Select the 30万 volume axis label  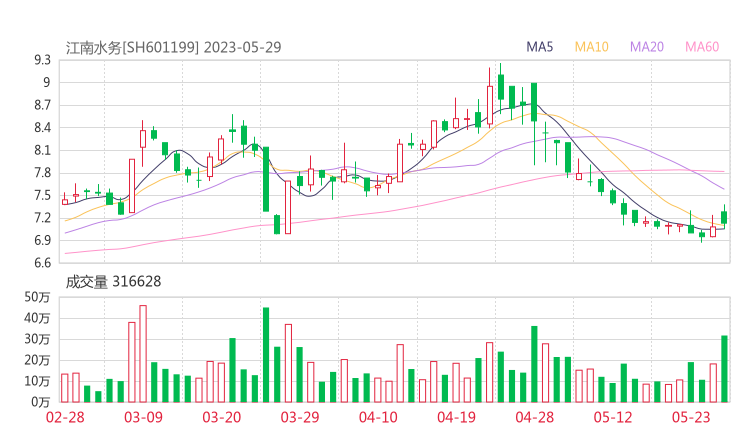click(x=37, y=339)
